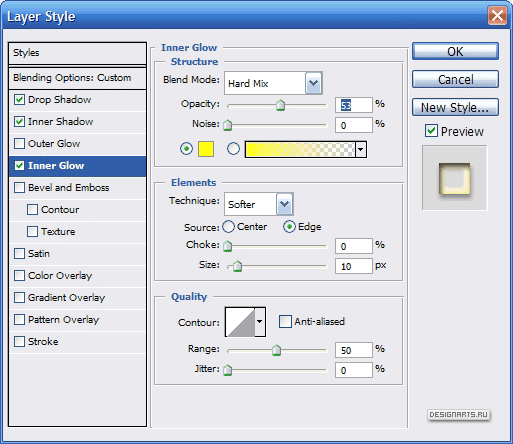This screenshot has height=444, width=513.
Task: Open the Color Overlay settings
Action: pyautogui.click(x=60, y=275)
